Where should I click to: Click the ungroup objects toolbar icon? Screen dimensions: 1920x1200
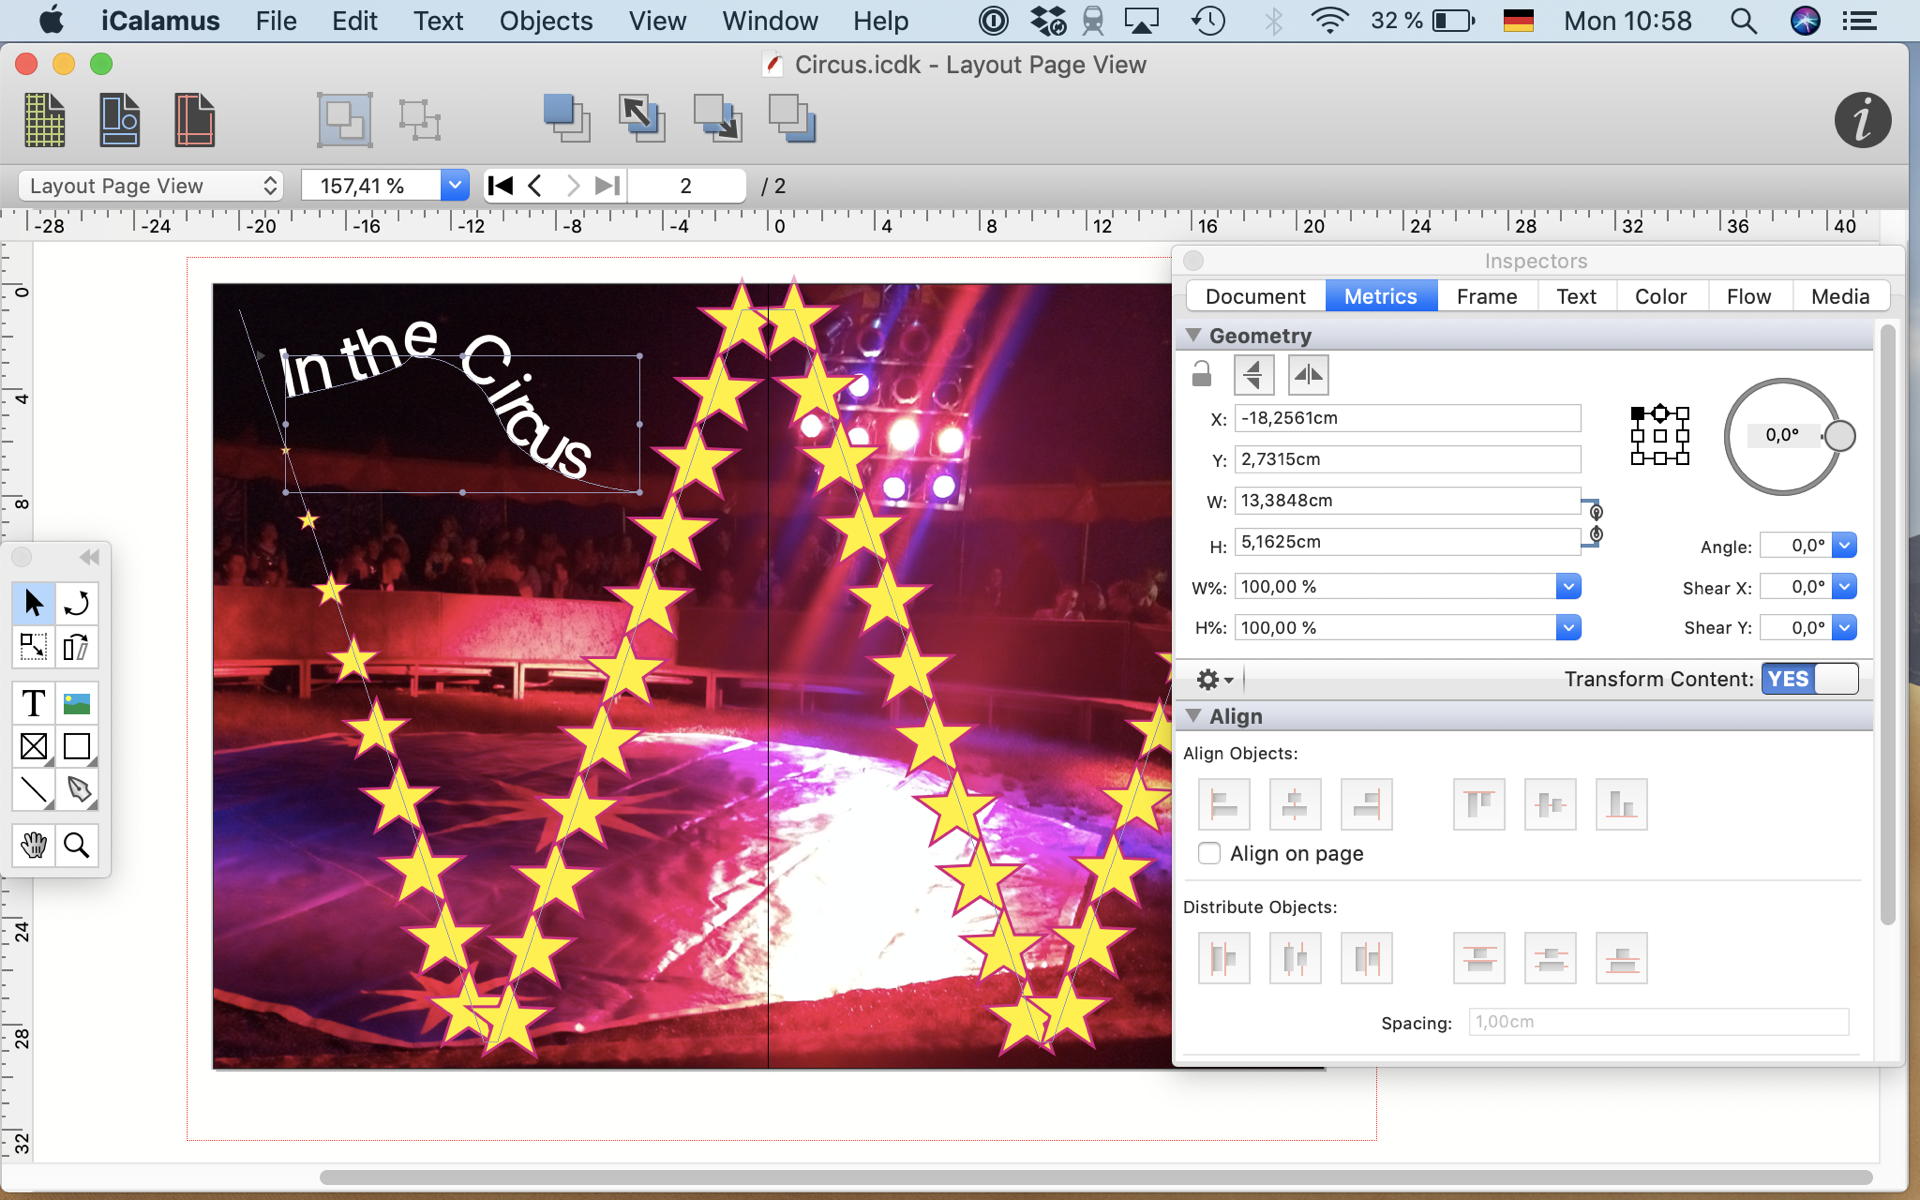click(x=420, y=120)
